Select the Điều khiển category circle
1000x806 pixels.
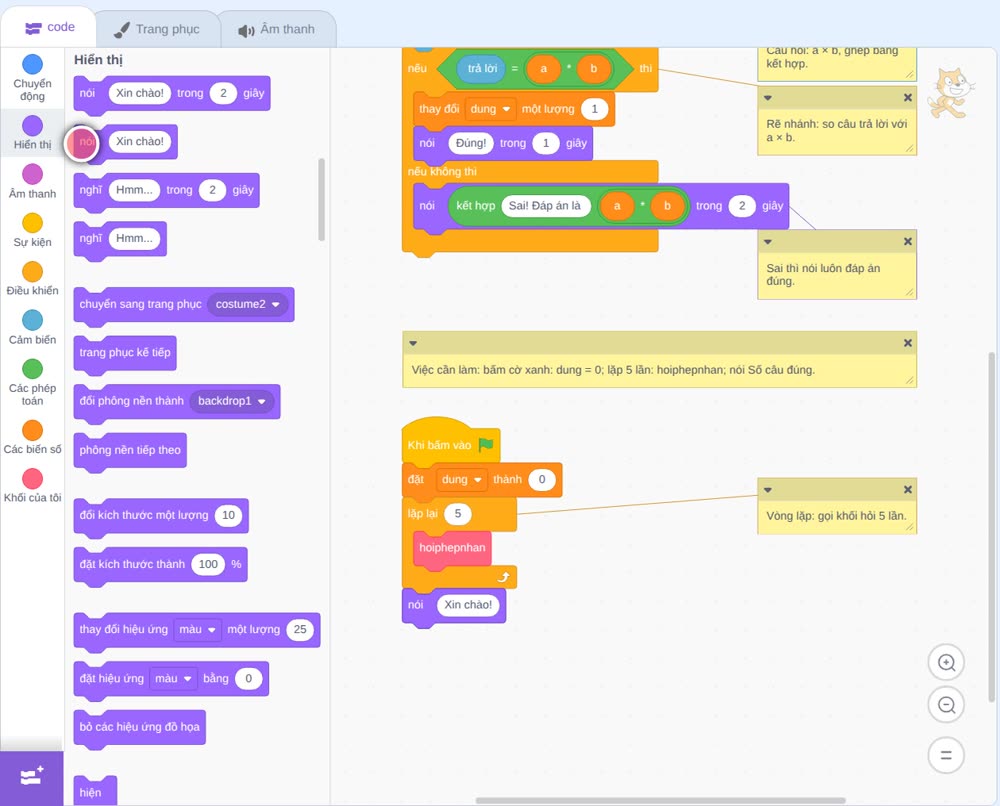coord(33,272)
